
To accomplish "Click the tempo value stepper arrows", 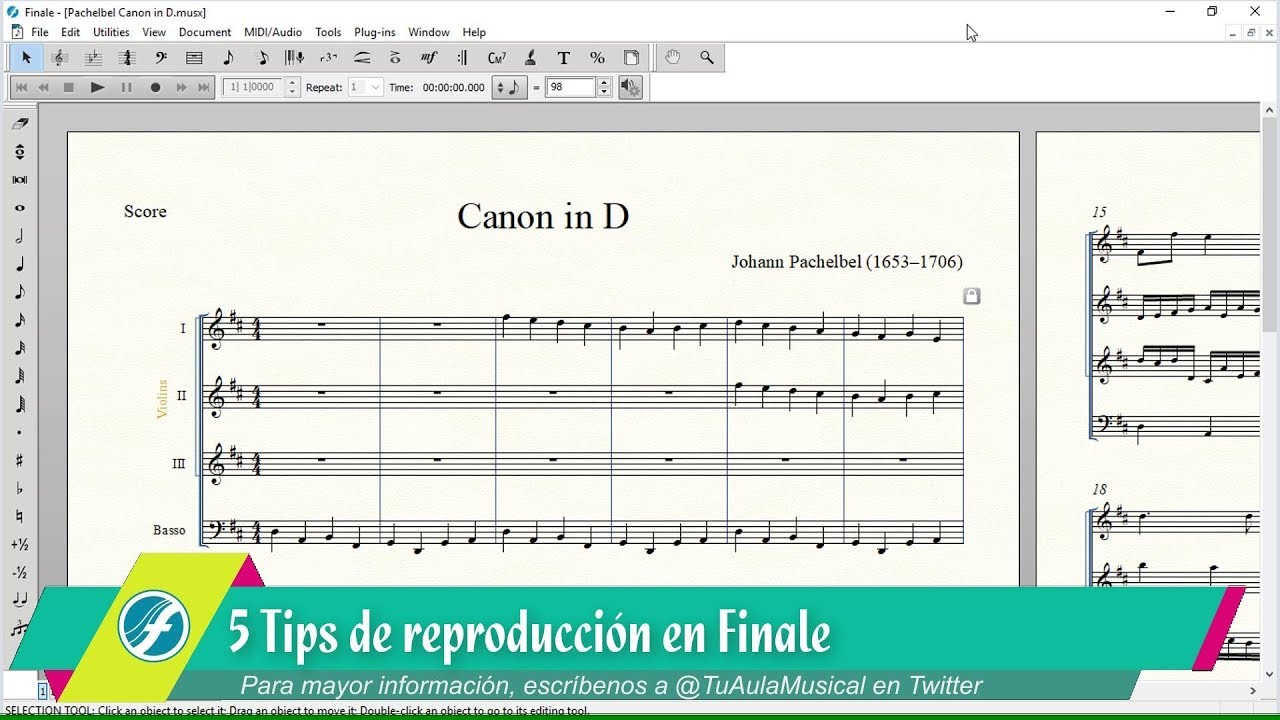I will click(x=604, y=88).
